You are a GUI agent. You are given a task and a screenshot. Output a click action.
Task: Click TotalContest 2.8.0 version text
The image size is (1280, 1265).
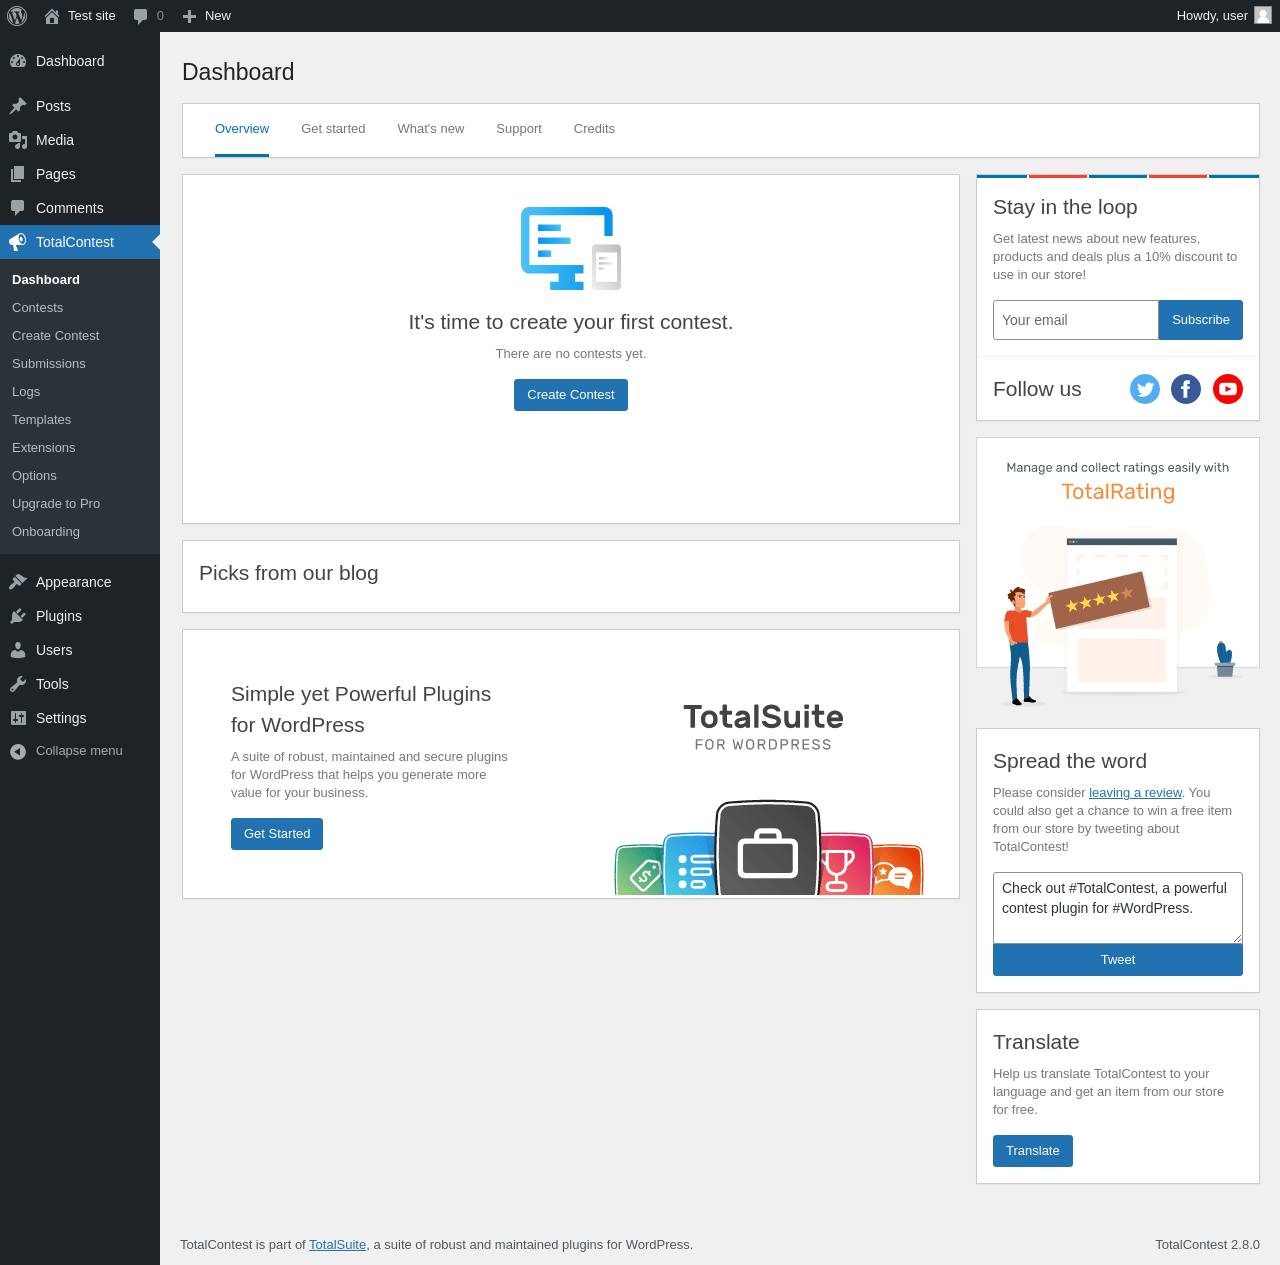(x=1207, y=1245)
